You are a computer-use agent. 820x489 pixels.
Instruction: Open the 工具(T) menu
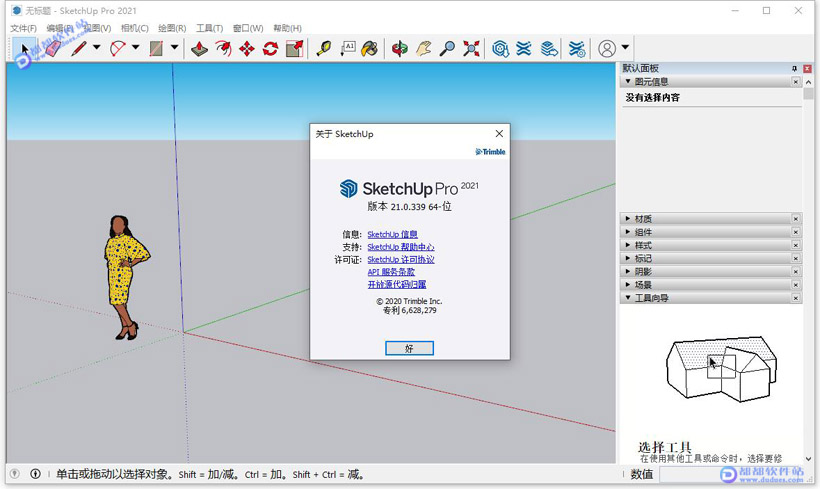pos(209,28)
